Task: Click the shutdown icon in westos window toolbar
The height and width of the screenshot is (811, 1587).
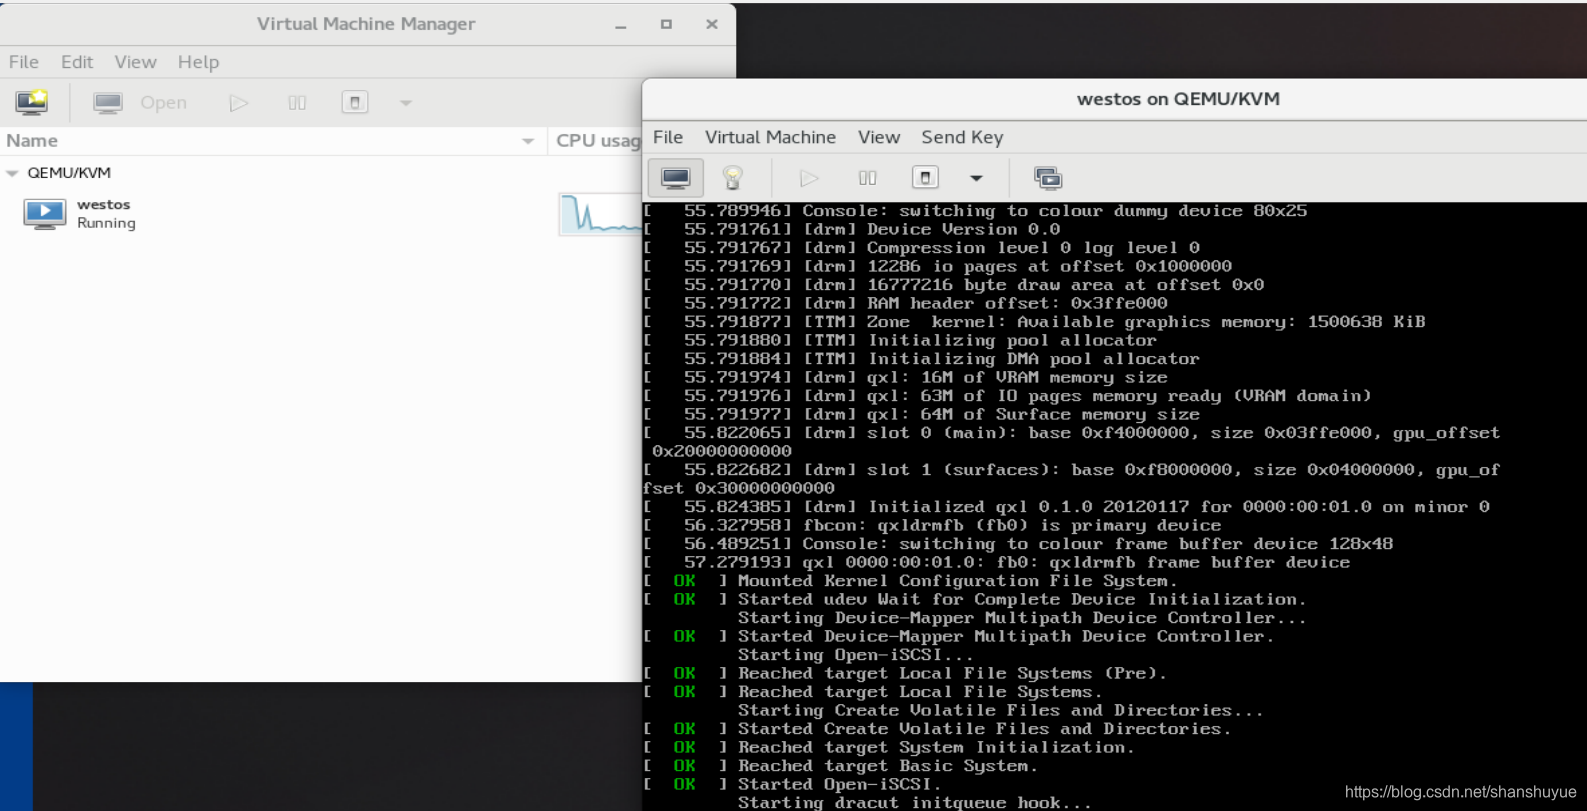Action: coord(925,178)
